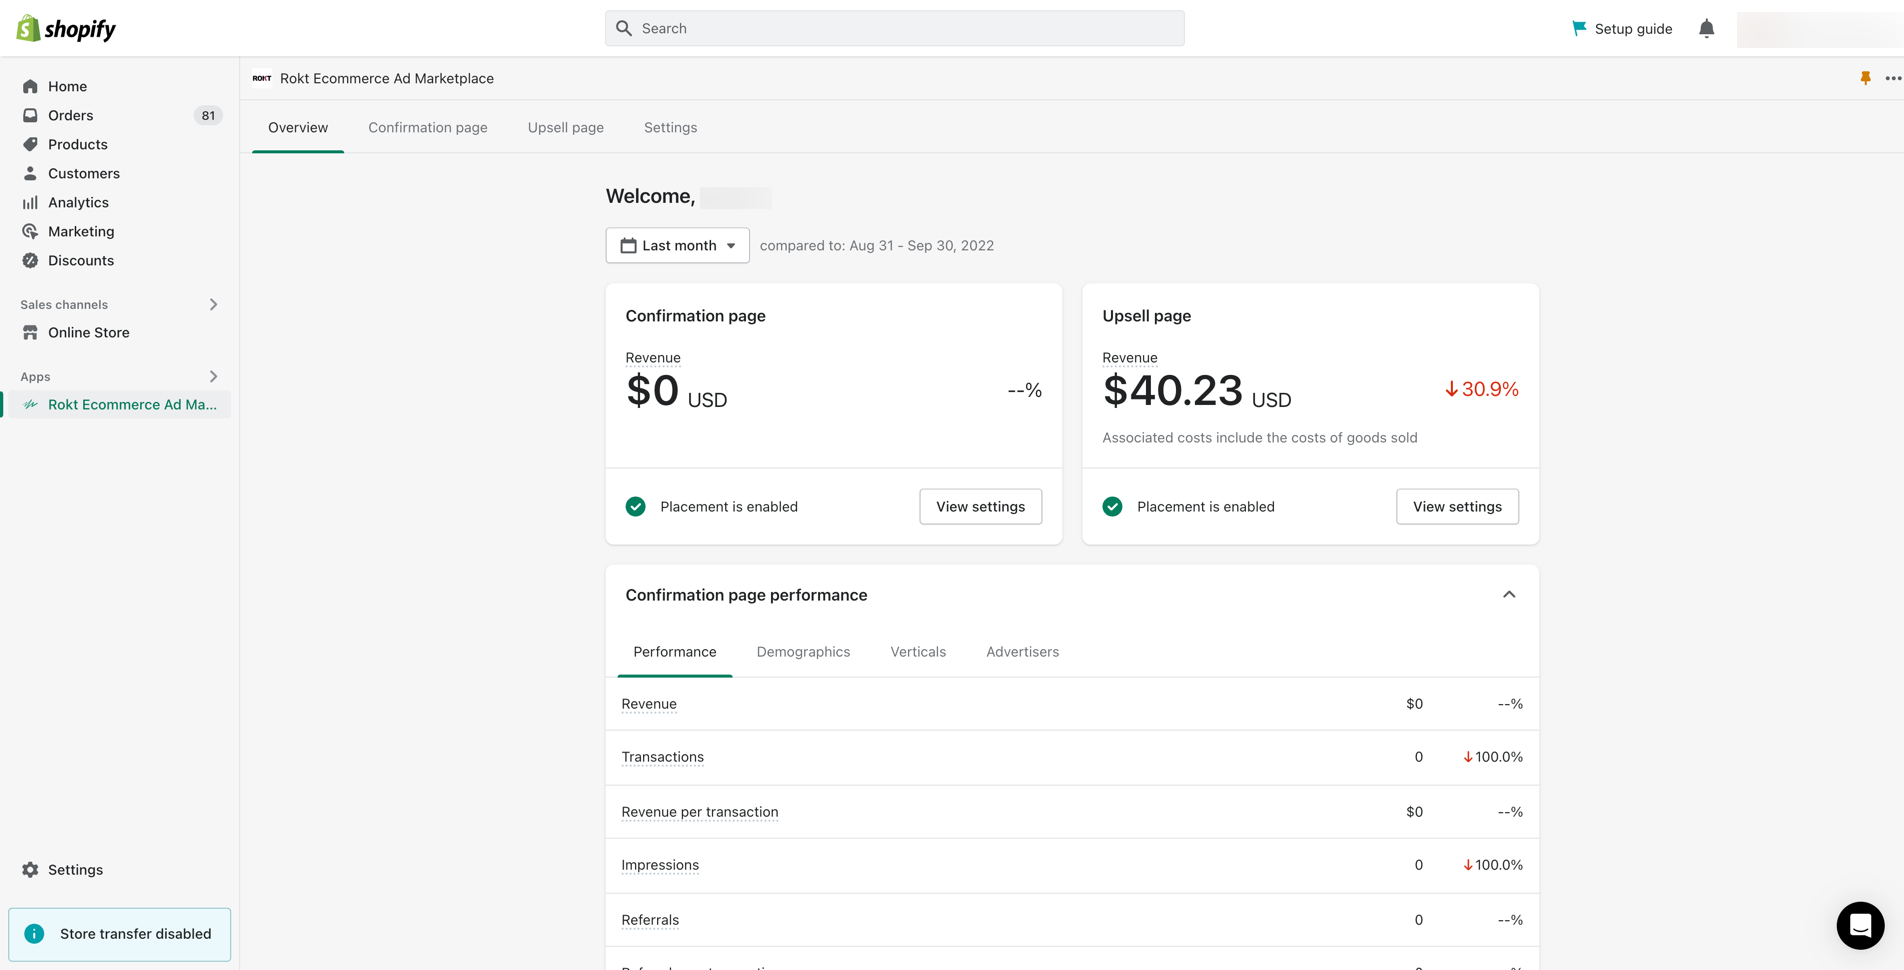Click the Confirmation page Revenue label
1904x970 pixels.
click(653, 357)
